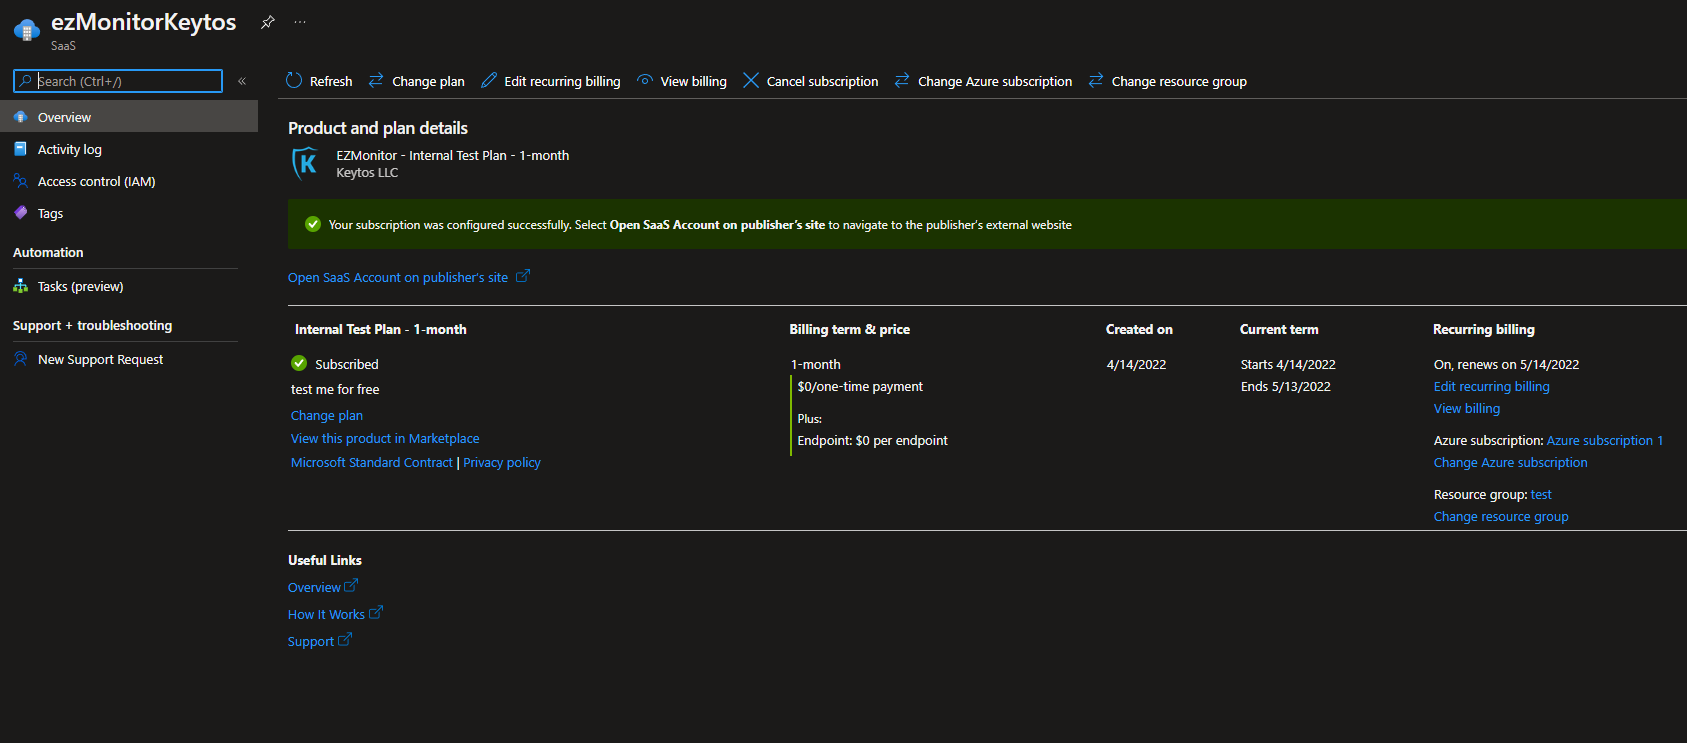Collapse the sidebar with double chevron
The image size is (1687, 743).
coord(242,81)
